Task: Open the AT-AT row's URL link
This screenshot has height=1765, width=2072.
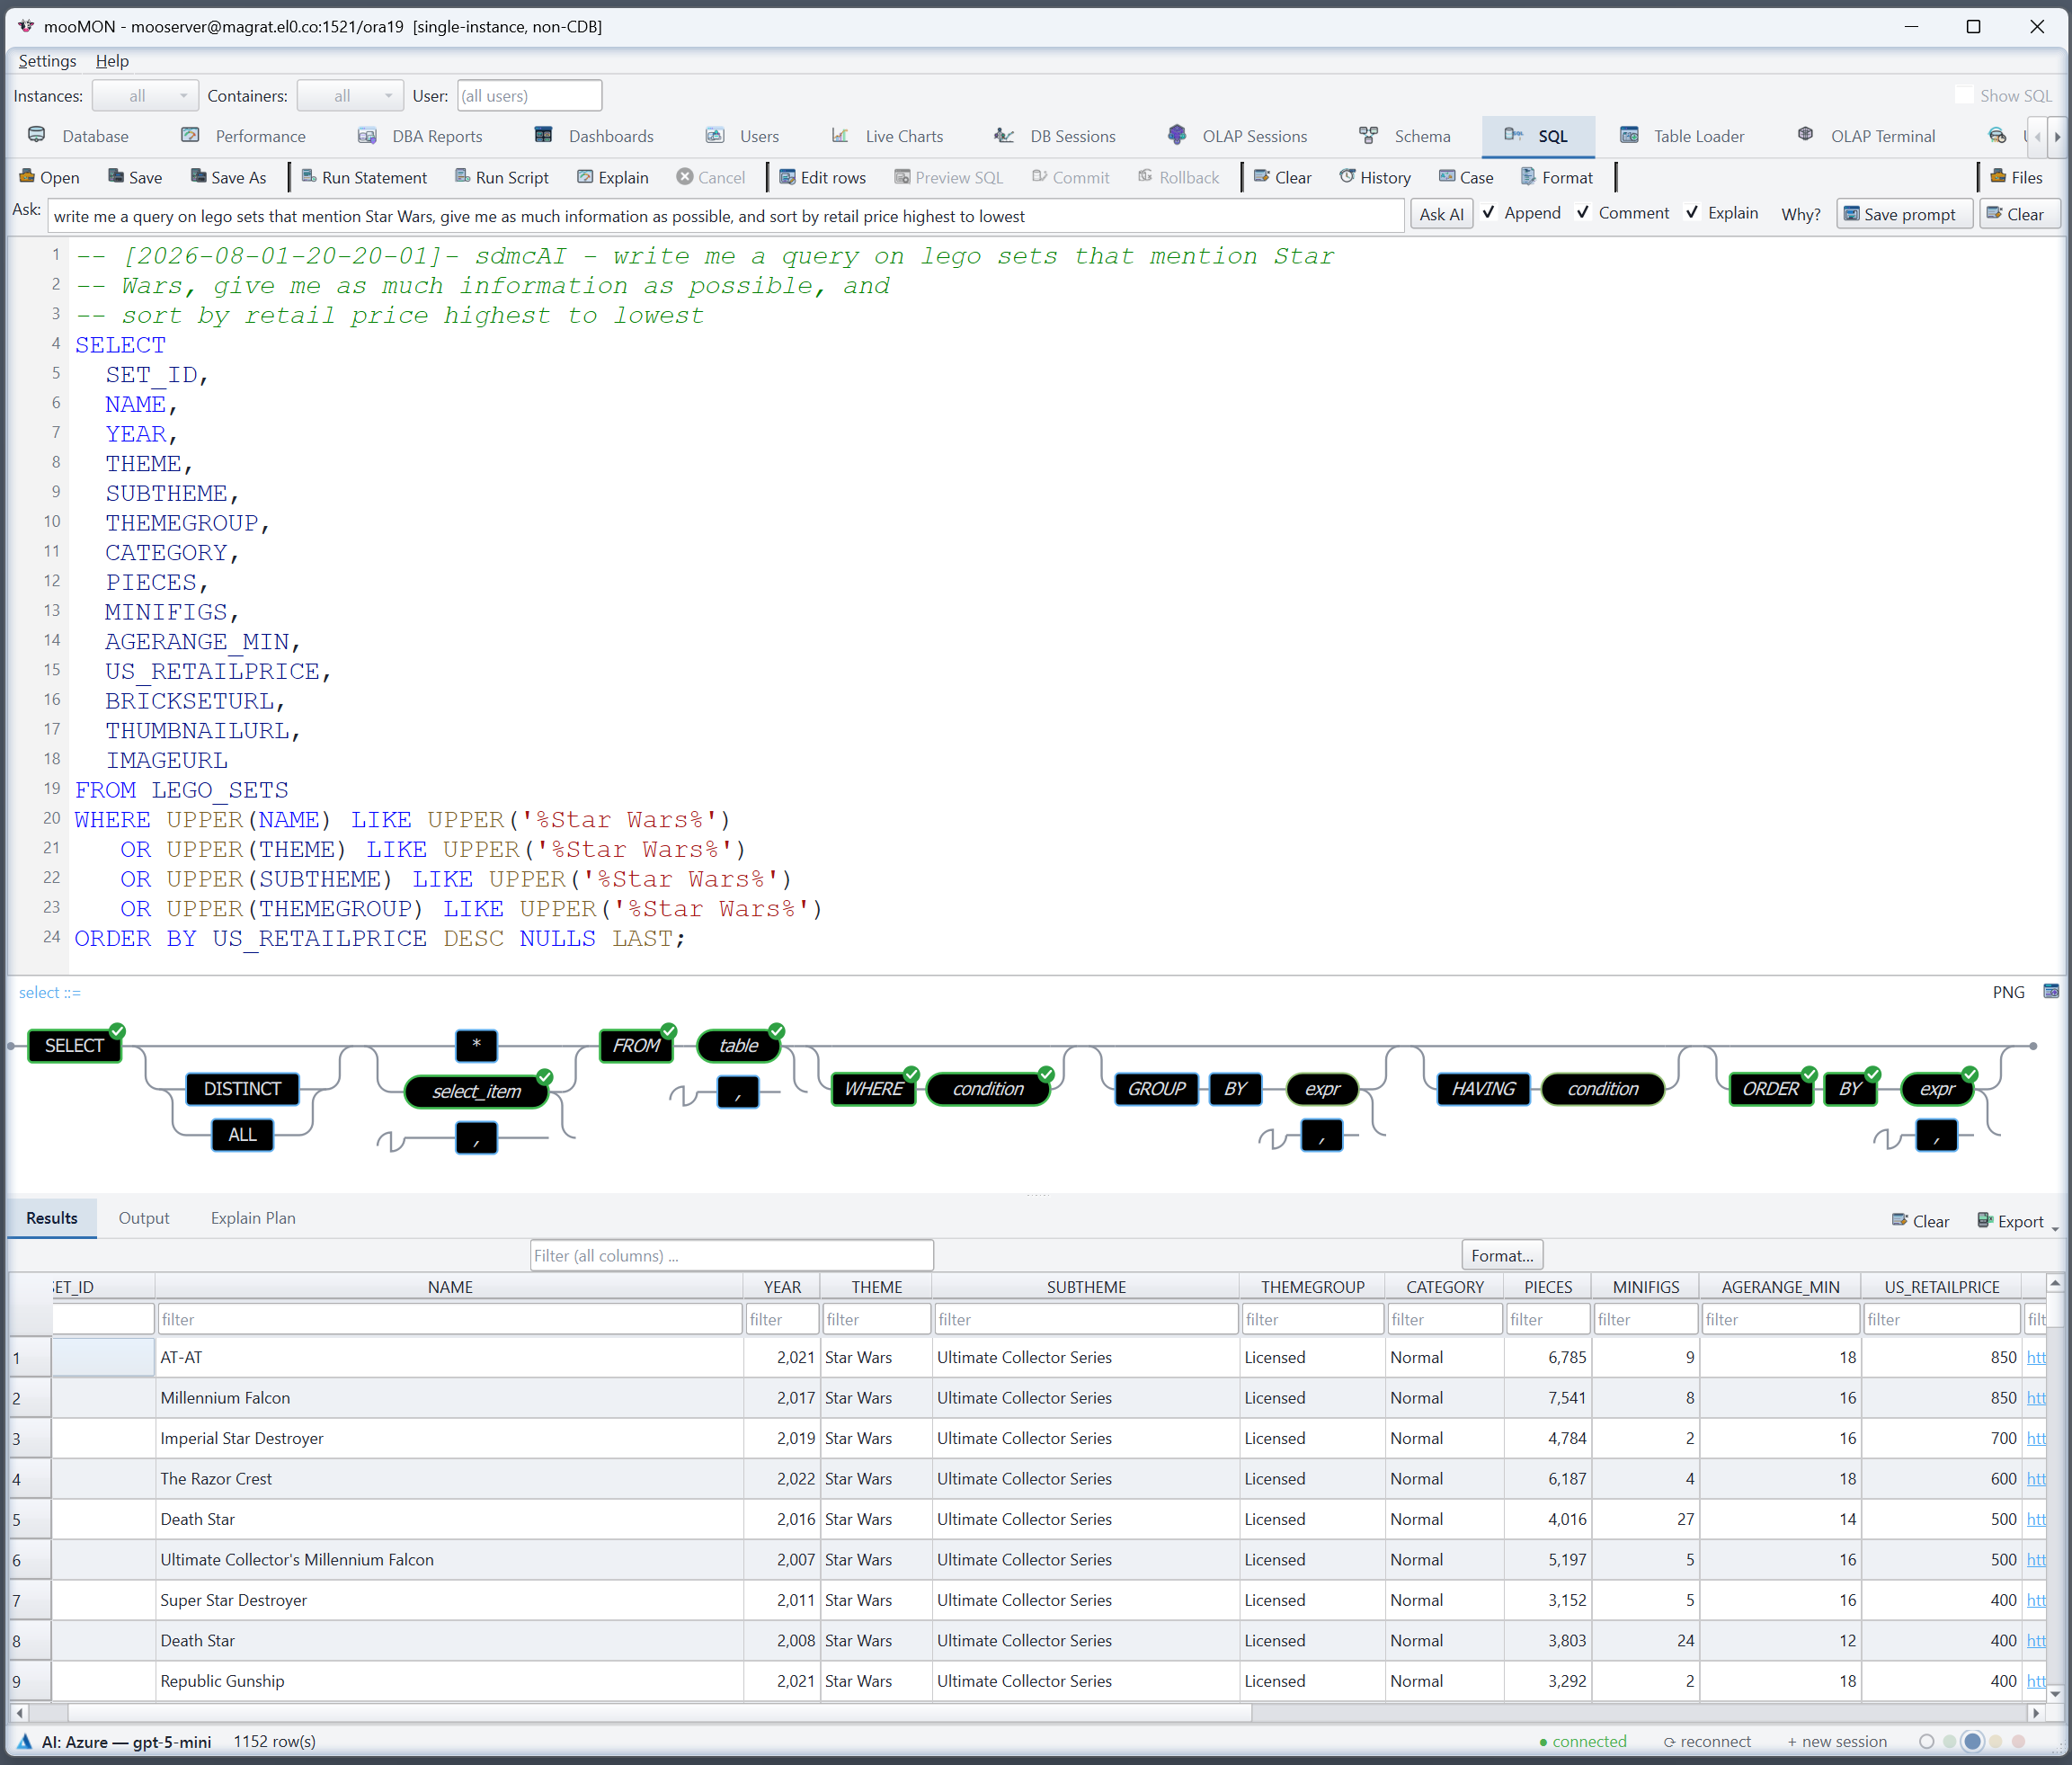Action: pos(2036,1357)
